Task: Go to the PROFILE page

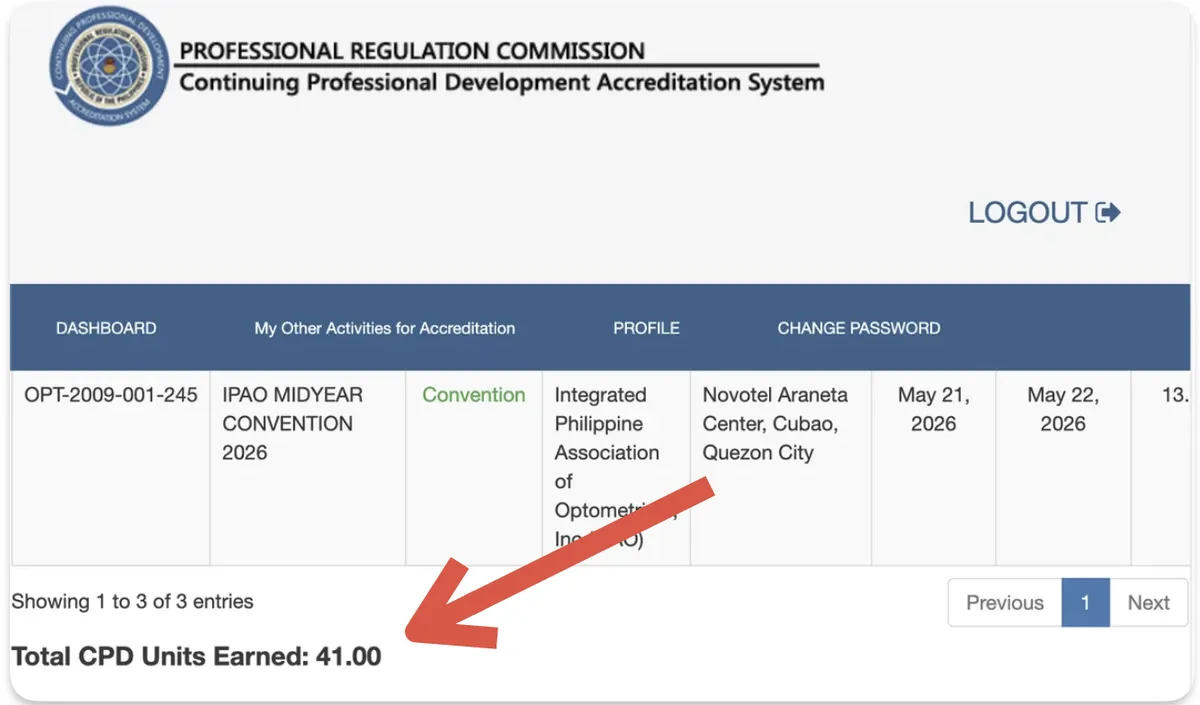Action: pyautogui.click(x=646, y=328)
